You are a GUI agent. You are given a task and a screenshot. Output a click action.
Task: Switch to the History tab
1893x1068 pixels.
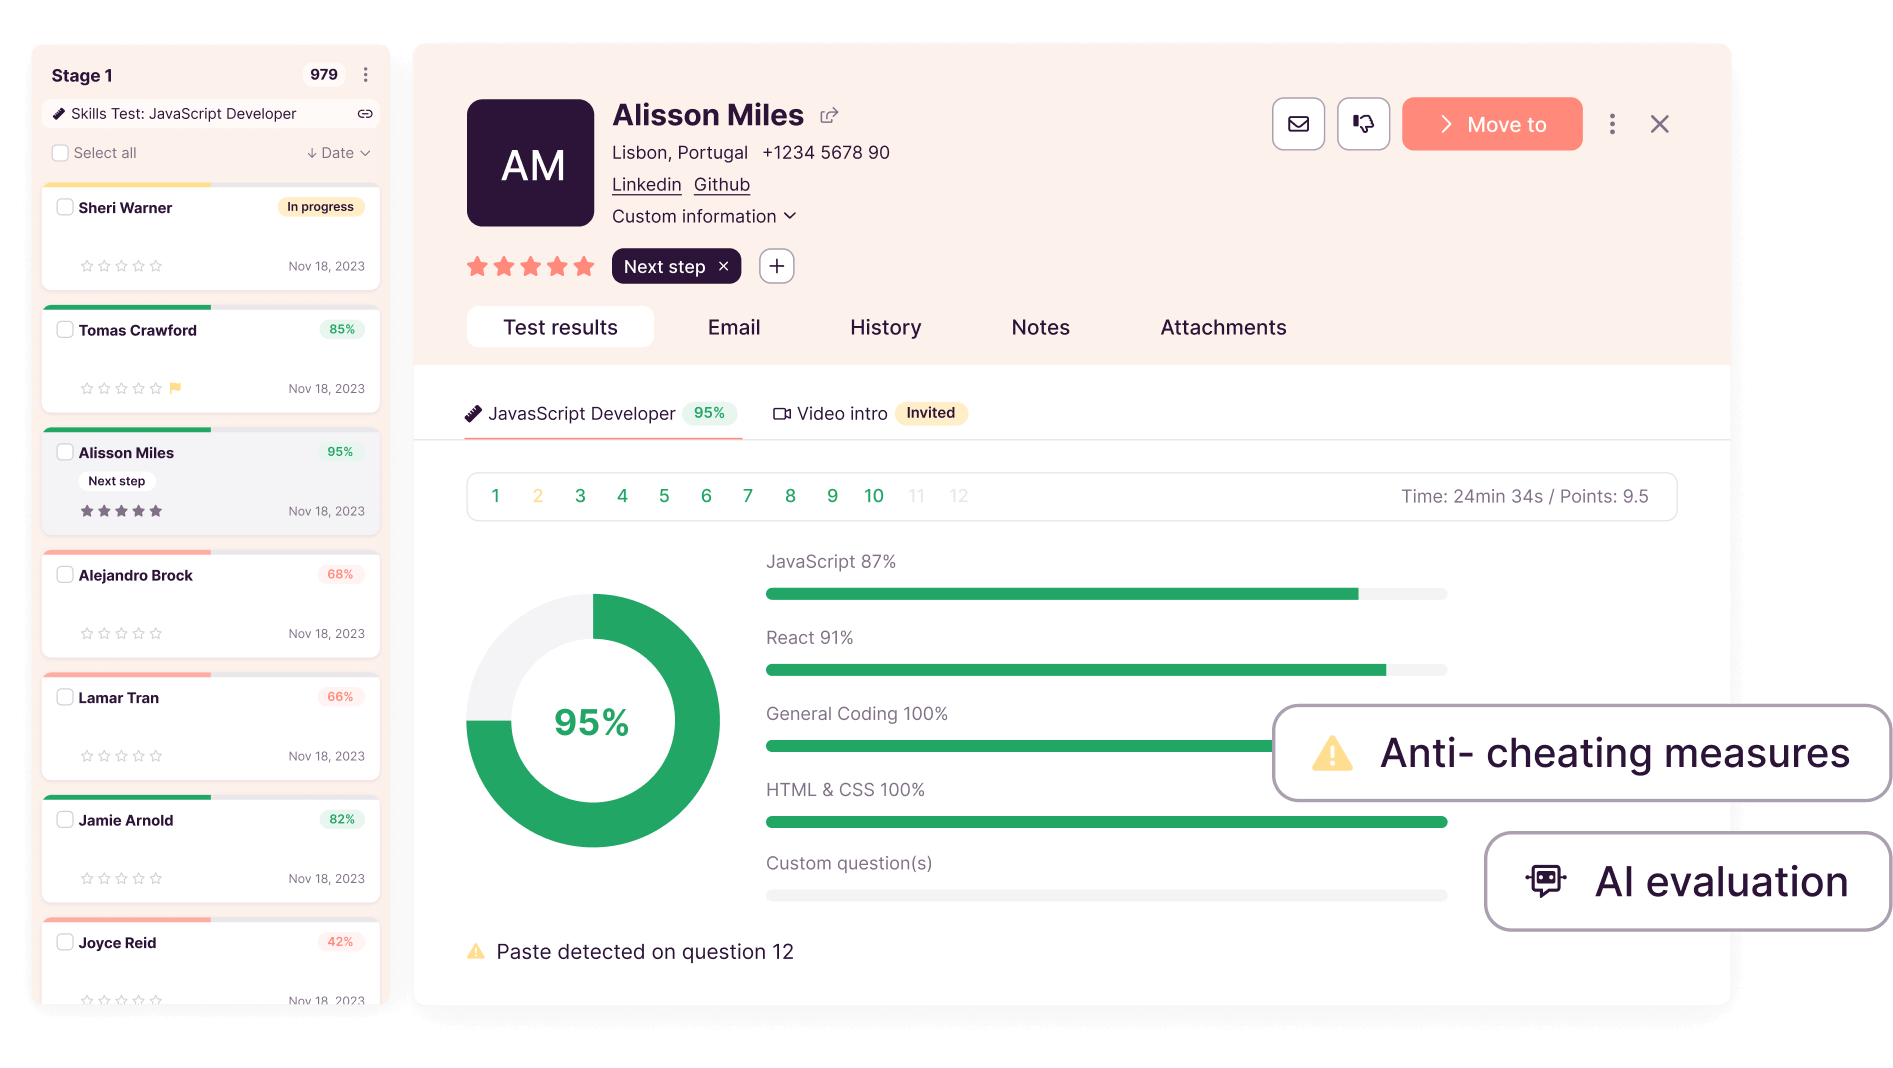pyautogui.click(x=885, y=327)
